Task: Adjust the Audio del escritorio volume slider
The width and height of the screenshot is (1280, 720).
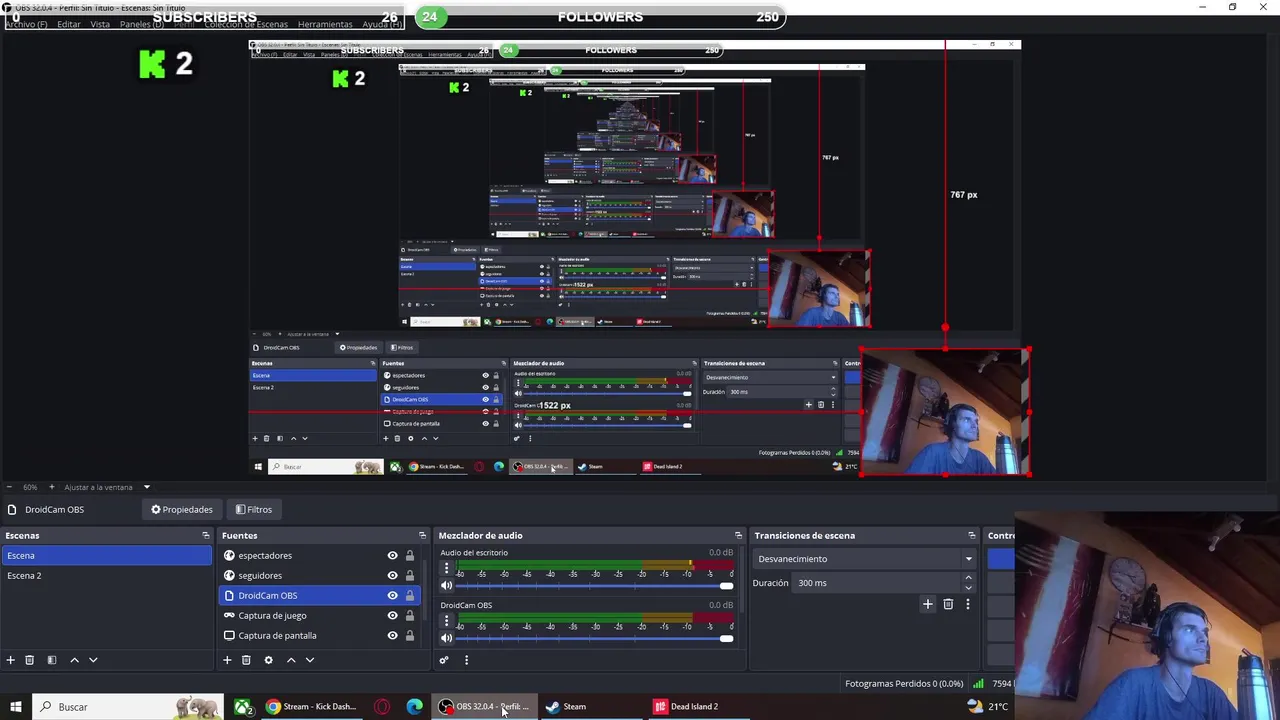Action: tap(594, 586)
